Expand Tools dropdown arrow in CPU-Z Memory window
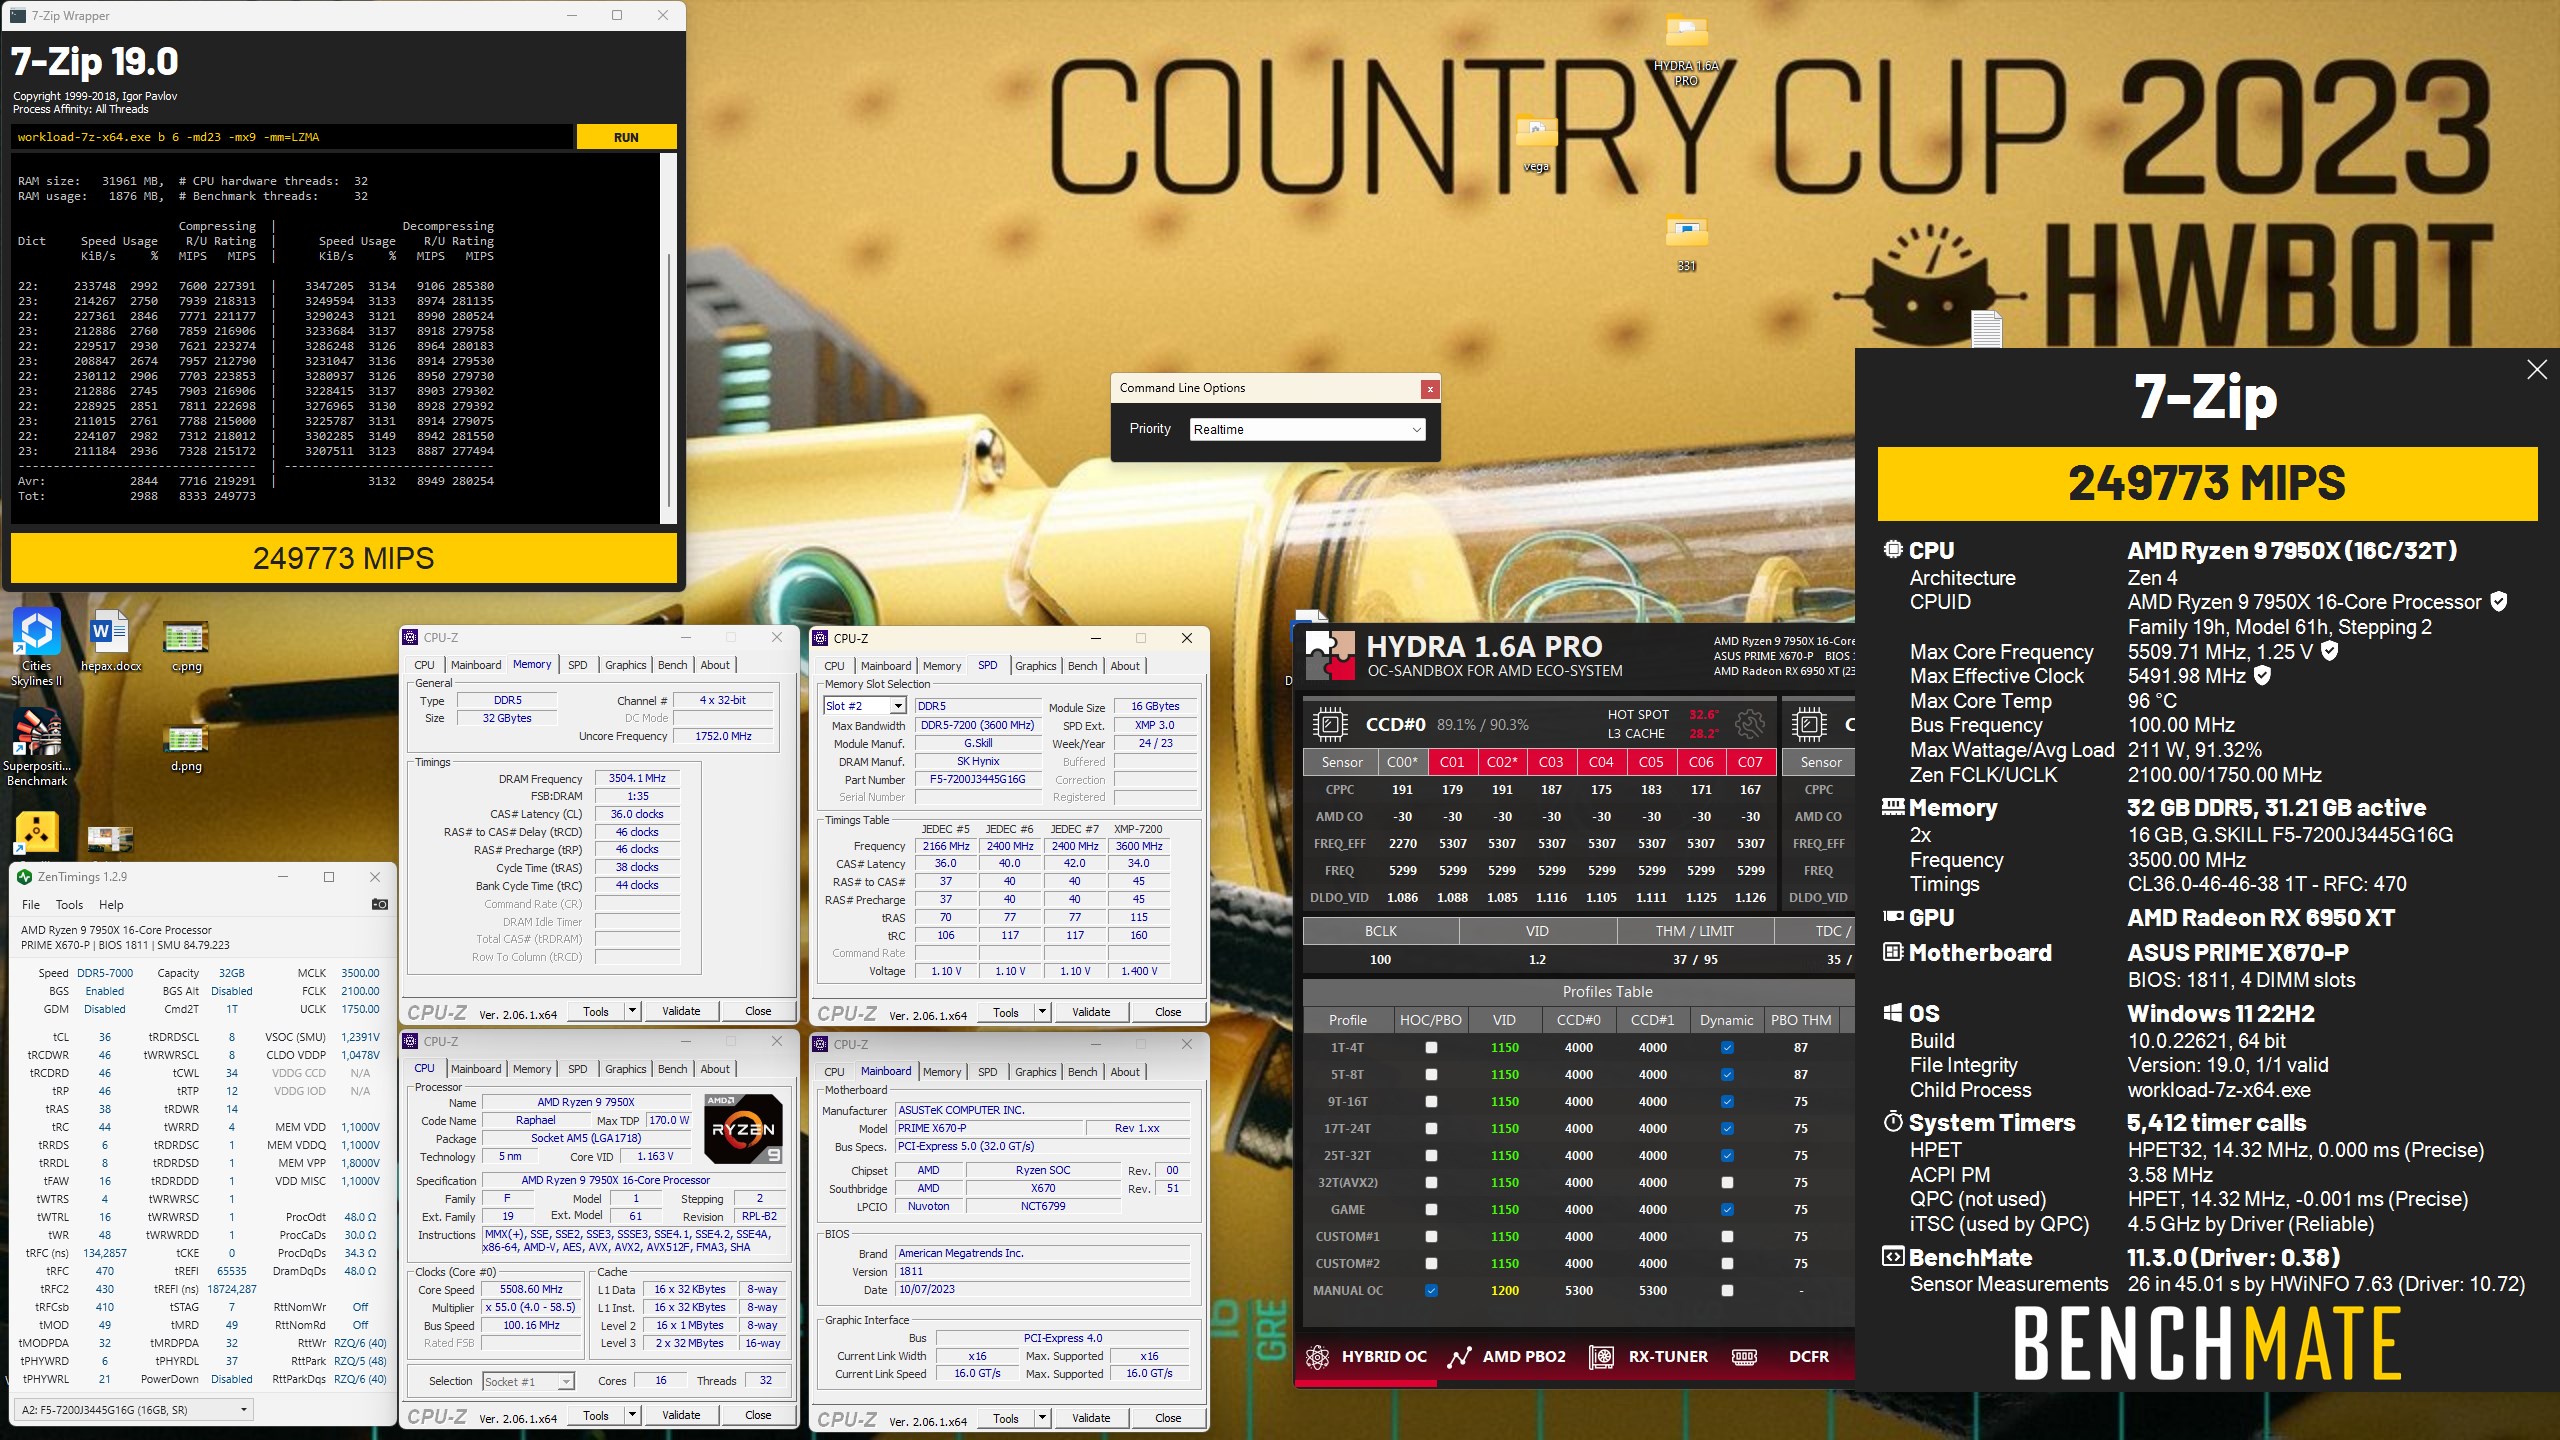 (632, 1011)
